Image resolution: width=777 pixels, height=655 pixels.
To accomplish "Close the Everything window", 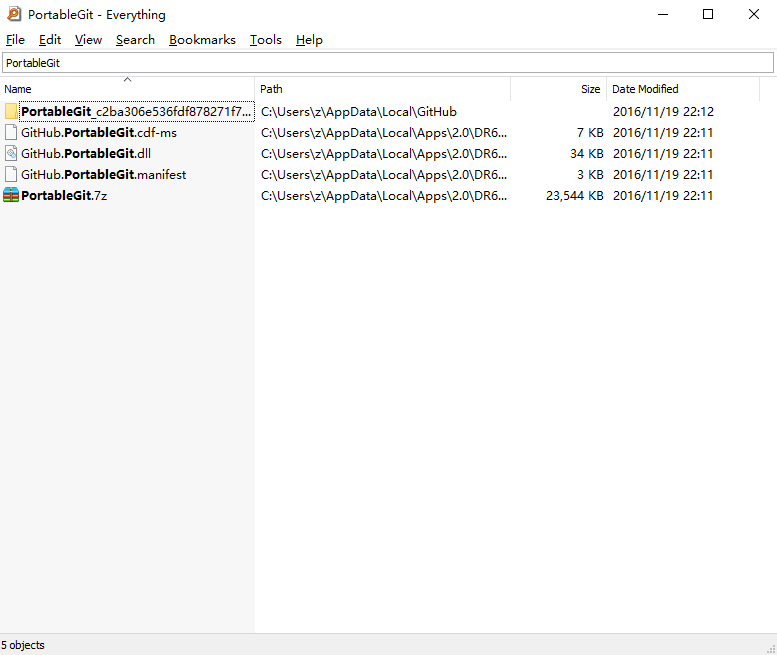I will [x=754, y=14].
